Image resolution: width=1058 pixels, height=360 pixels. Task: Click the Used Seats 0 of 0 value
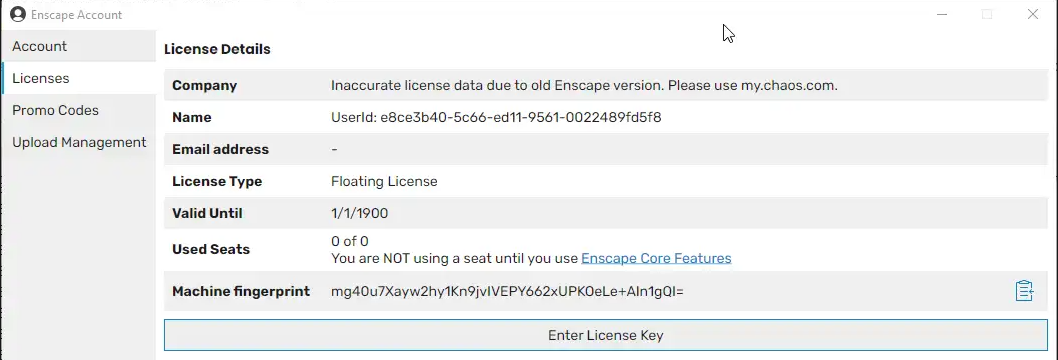(350, 241)
